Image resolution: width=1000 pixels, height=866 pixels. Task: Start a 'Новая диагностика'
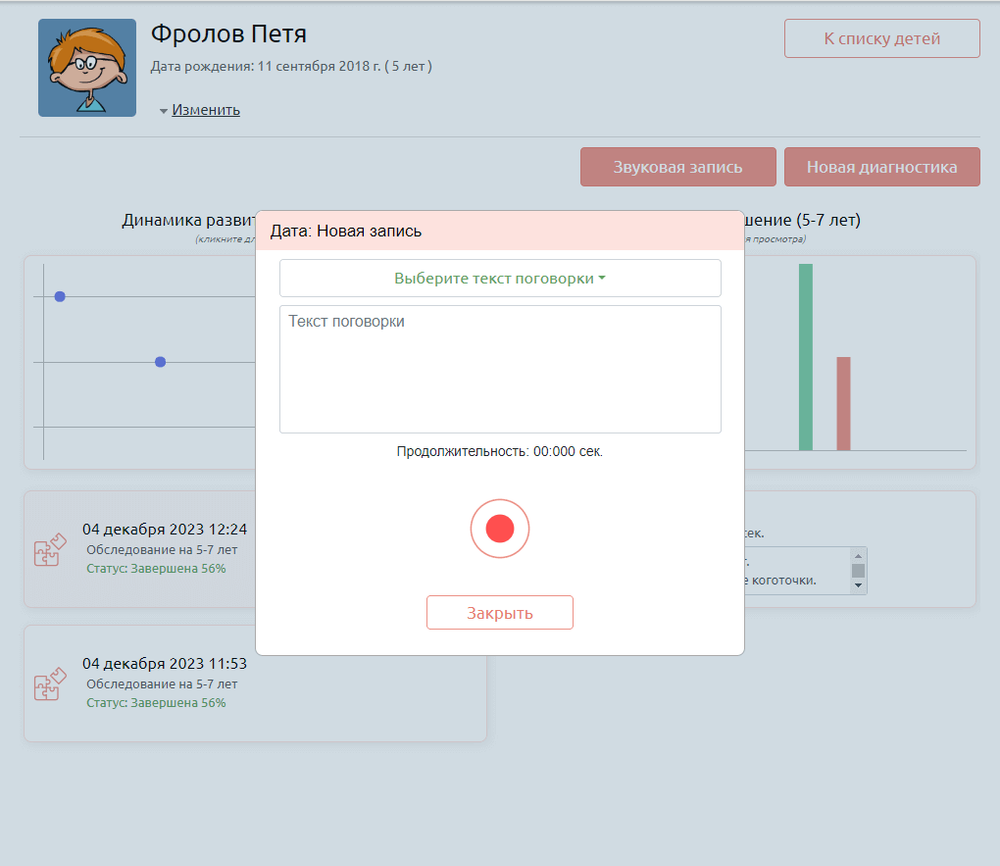pyautogui.click(x=881, y=167)
